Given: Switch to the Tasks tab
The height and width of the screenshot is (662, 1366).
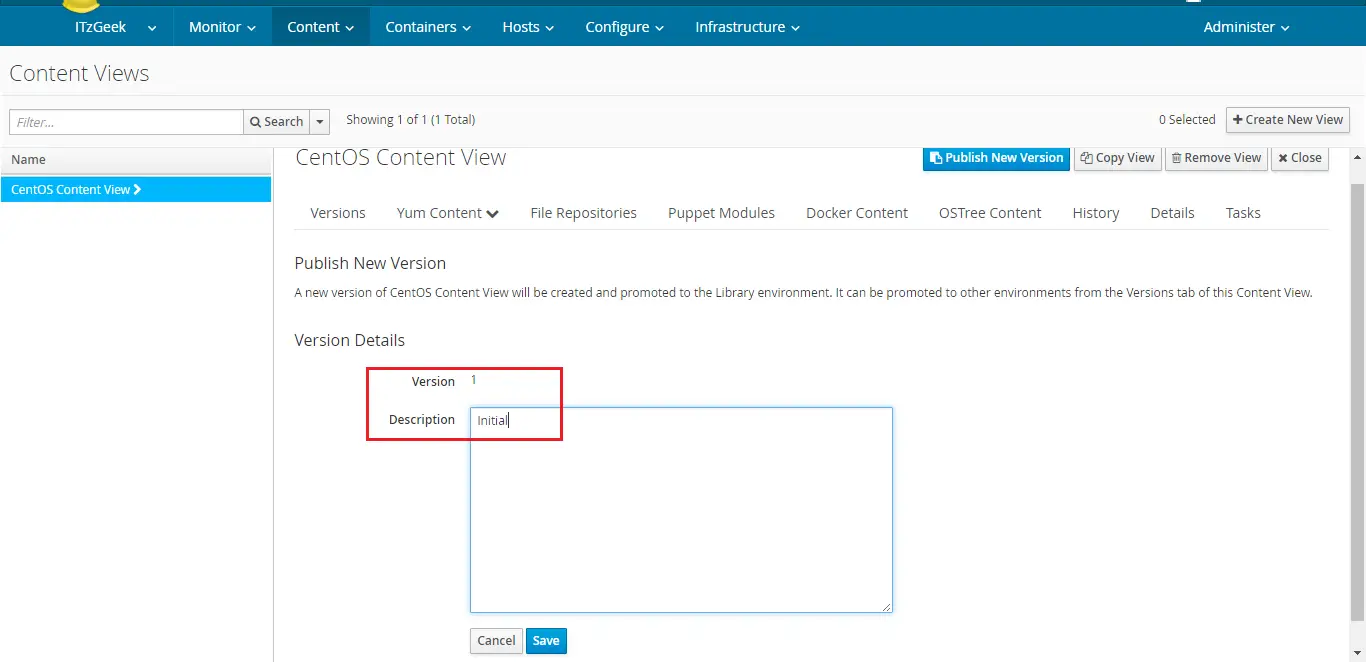Looking at the screenshot, I should click(x=1243, y=213).
